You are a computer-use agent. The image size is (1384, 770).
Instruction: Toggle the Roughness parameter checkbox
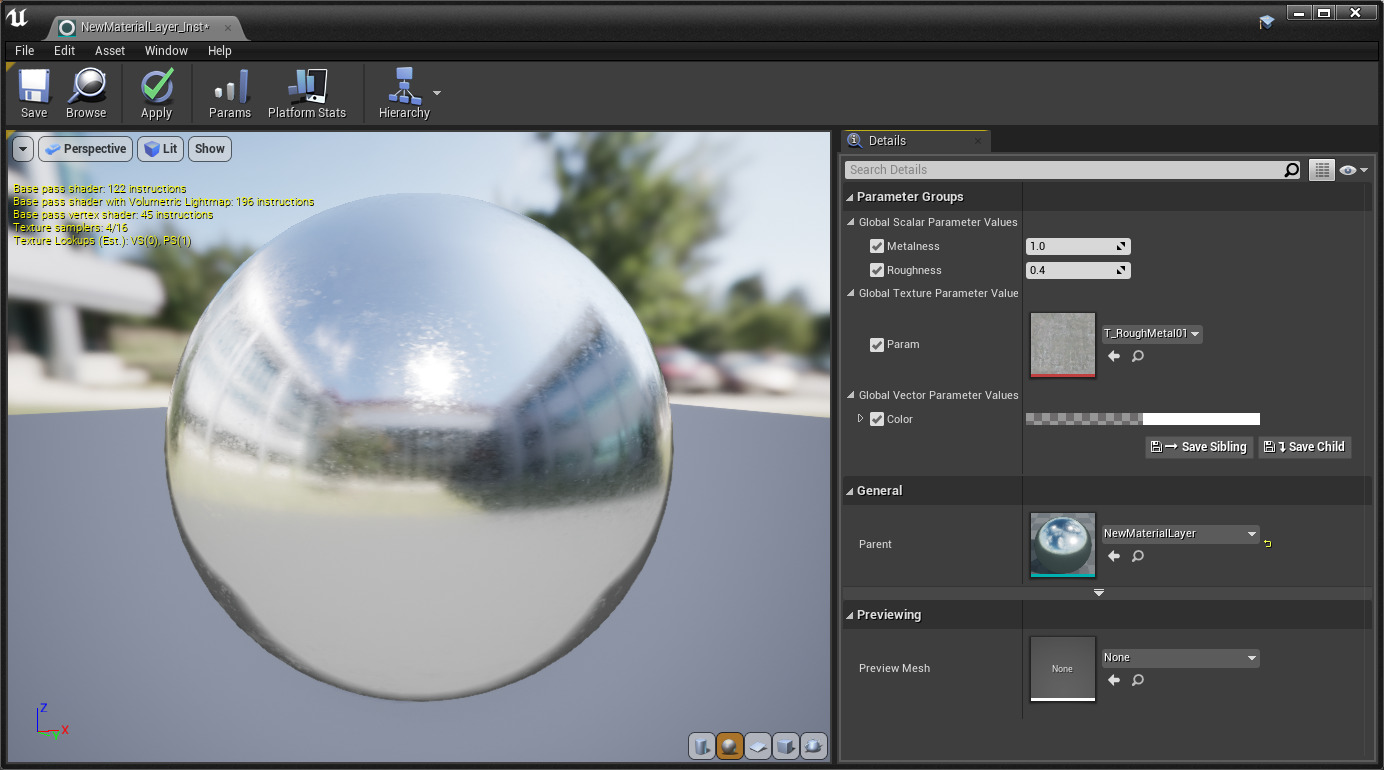[x=877, y=270]
